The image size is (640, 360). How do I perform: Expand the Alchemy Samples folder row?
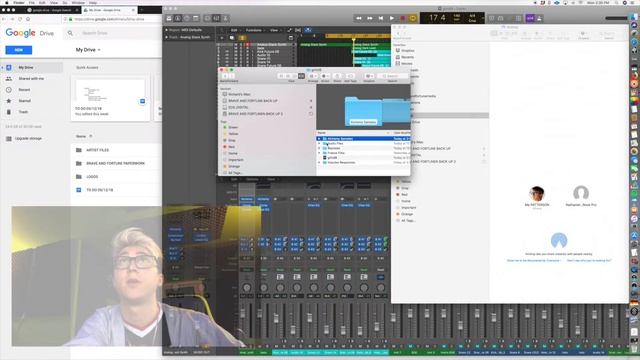point(319,139)
